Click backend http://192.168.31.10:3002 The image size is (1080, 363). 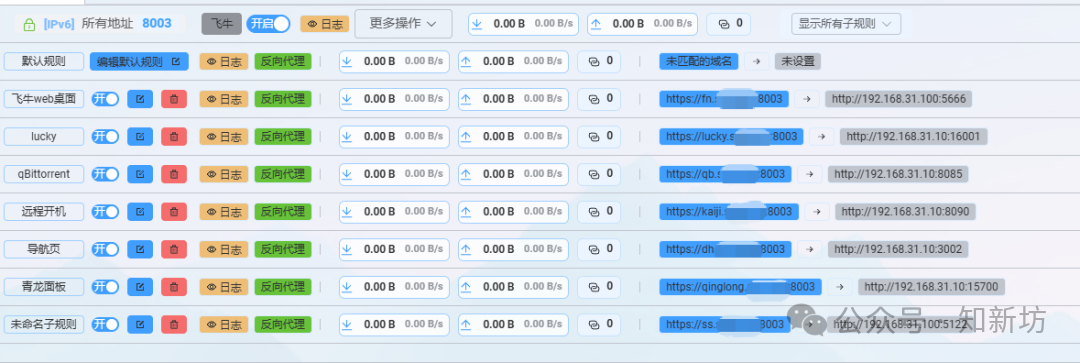click(898, 249)
